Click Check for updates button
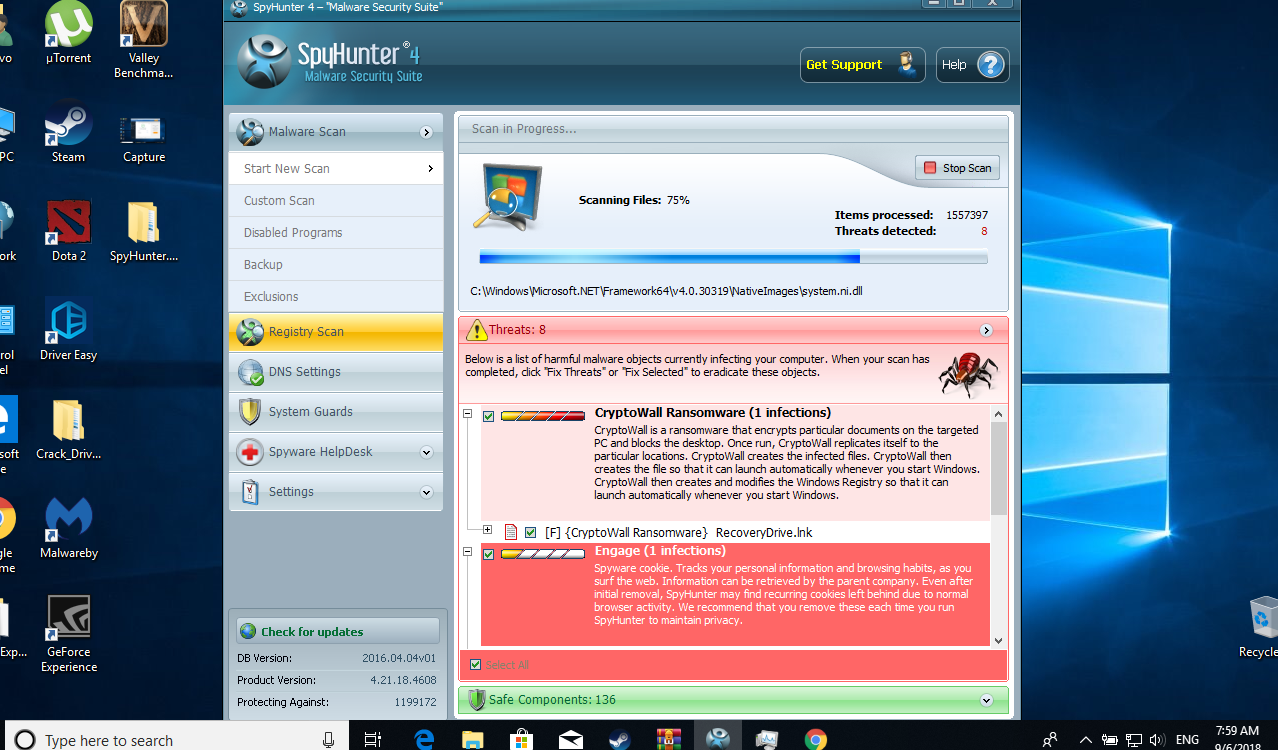The width and height of the screenshot is (1278, 750). (x=338, y=631)
